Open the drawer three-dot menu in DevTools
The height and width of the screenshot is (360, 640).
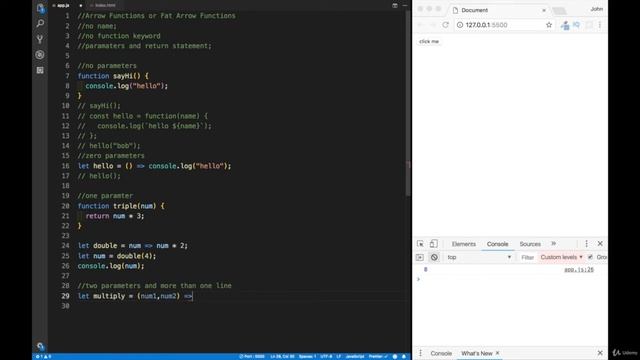tap(420, 353)
